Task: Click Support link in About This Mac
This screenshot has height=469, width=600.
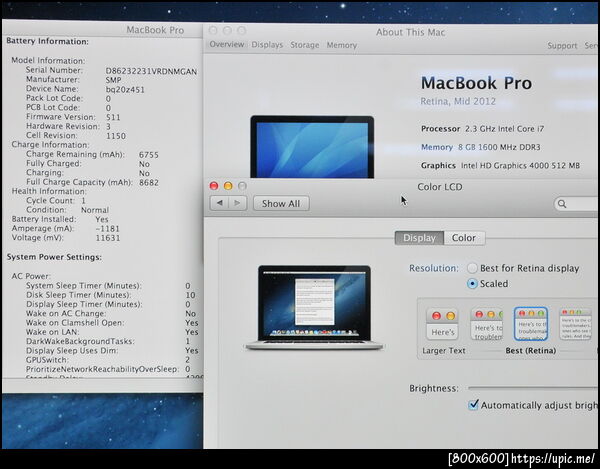Action: [x=562, y=46]
